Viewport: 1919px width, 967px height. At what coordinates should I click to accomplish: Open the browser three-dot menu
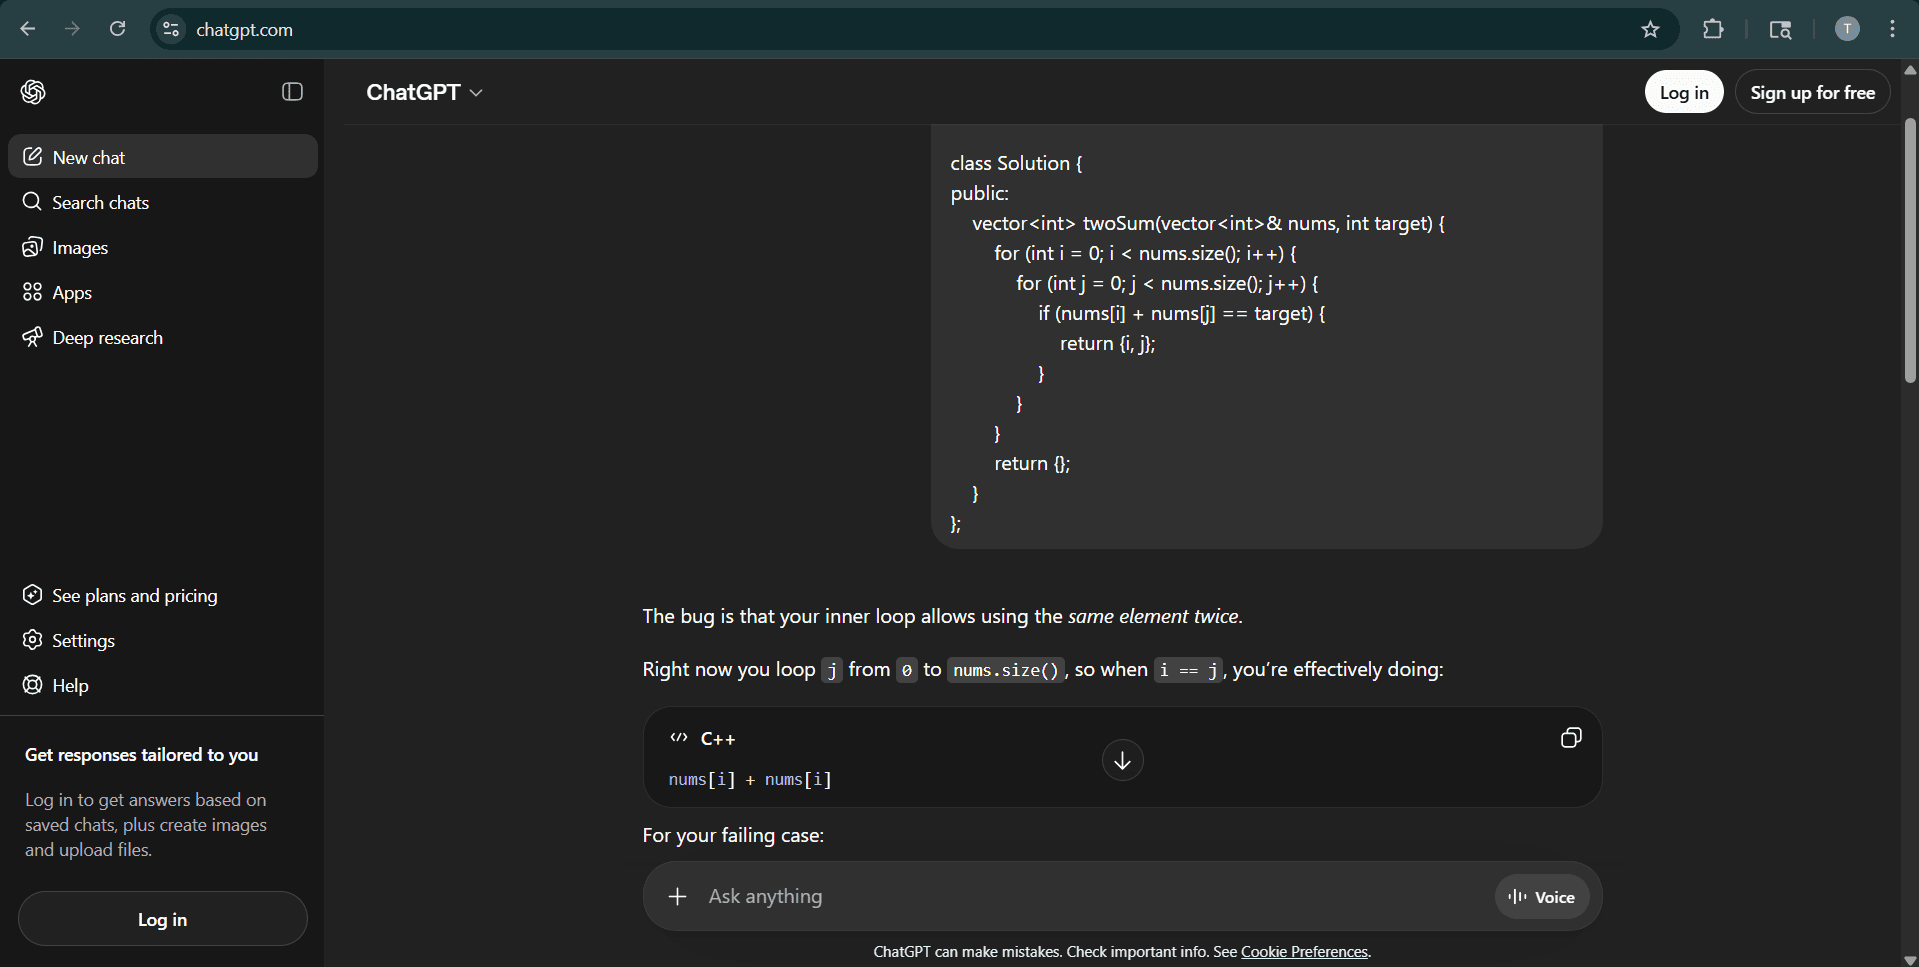(x=1892, y=29)
